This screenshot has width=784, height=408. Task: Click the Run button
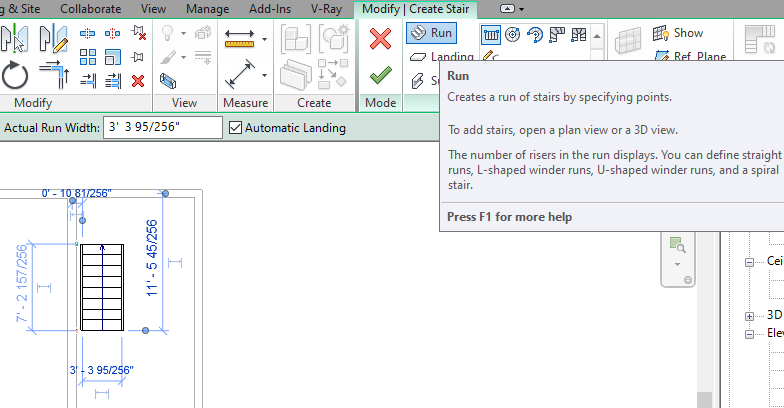pos(432,33)
